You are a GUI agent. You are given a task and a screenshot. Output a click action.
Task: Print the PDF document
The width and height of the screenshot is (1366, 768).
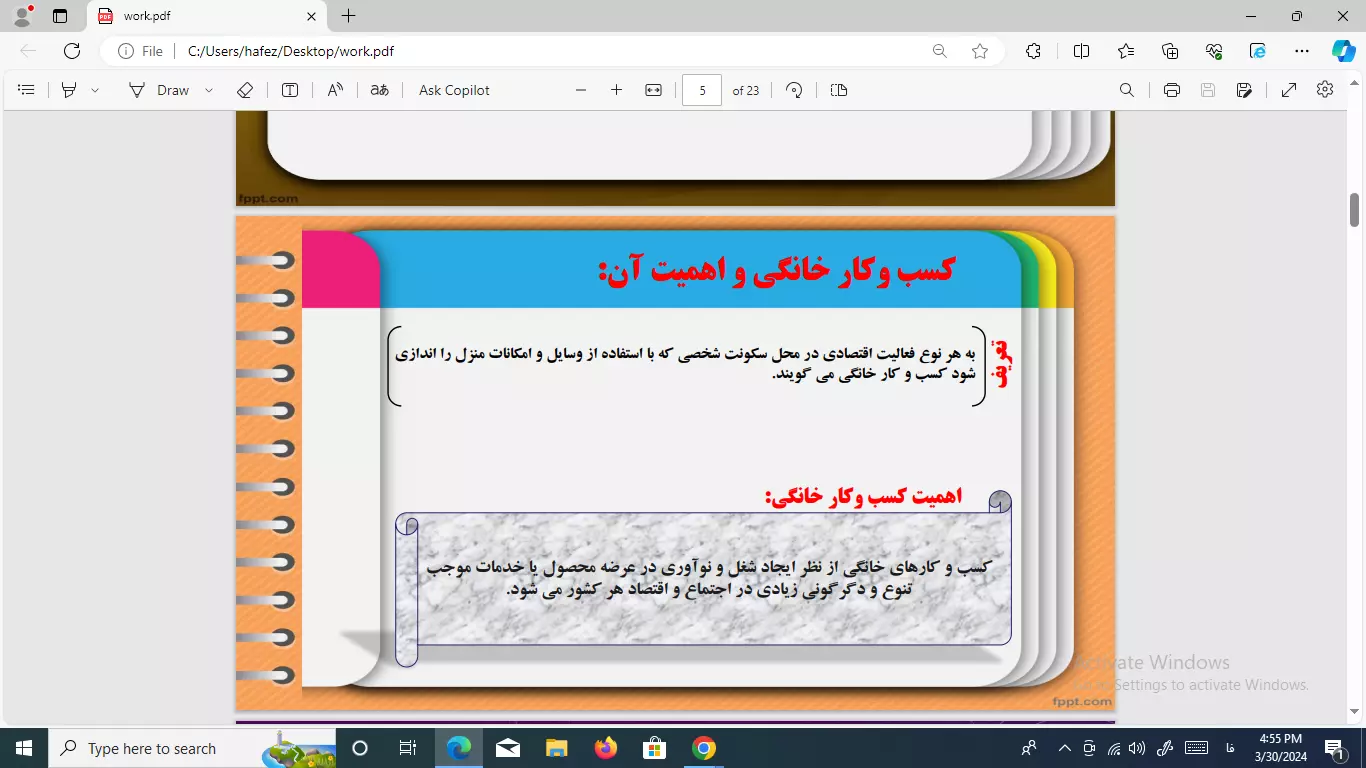(1172, 90)
